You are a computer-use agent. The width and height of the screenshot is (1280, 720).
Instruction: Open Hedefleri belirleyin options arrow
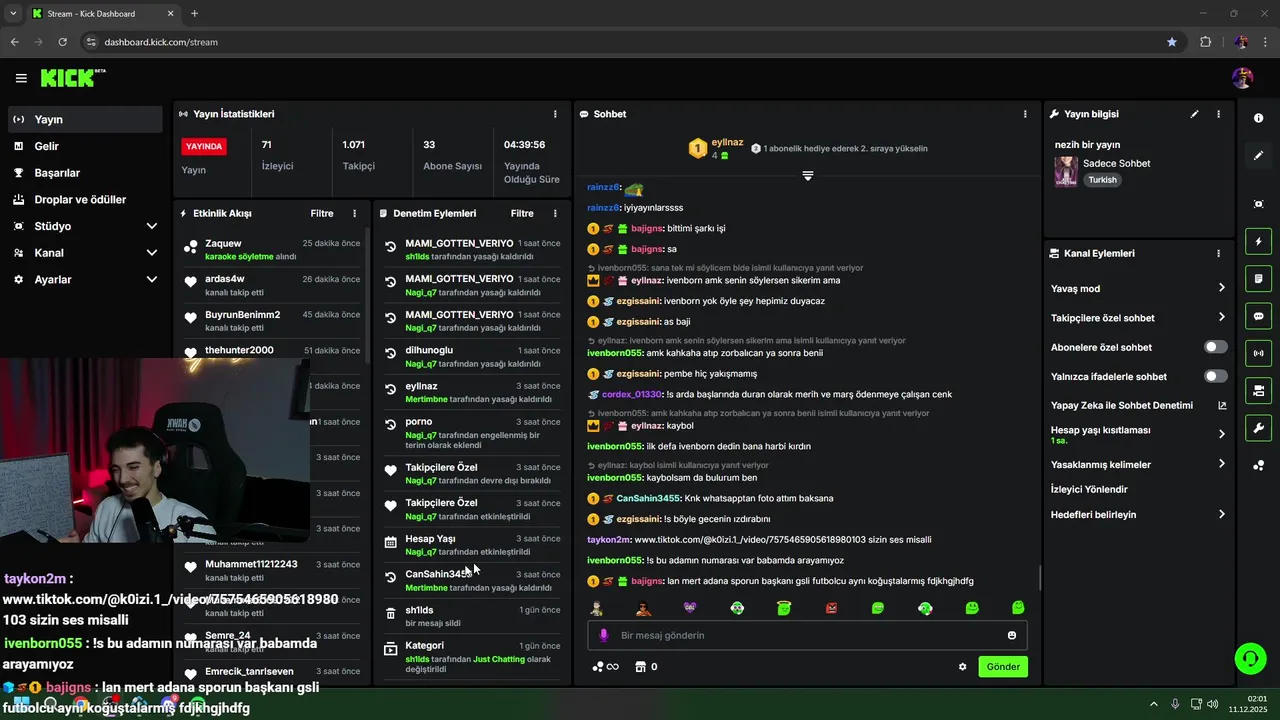coord(1221,514)
